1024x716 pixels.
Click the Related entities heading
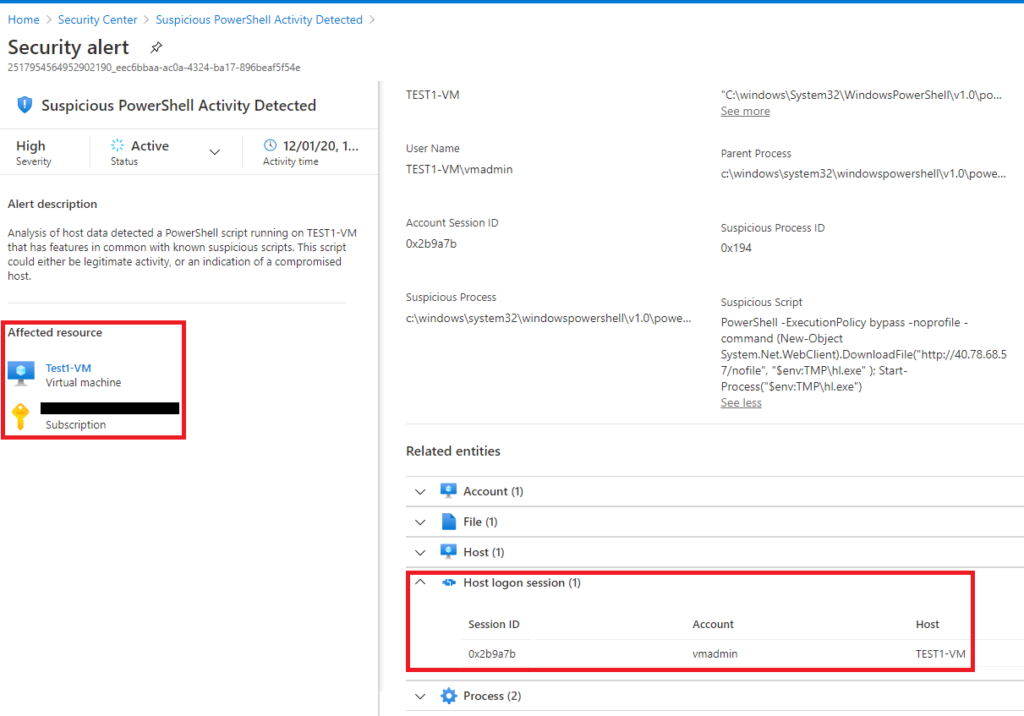pos(453,451)
